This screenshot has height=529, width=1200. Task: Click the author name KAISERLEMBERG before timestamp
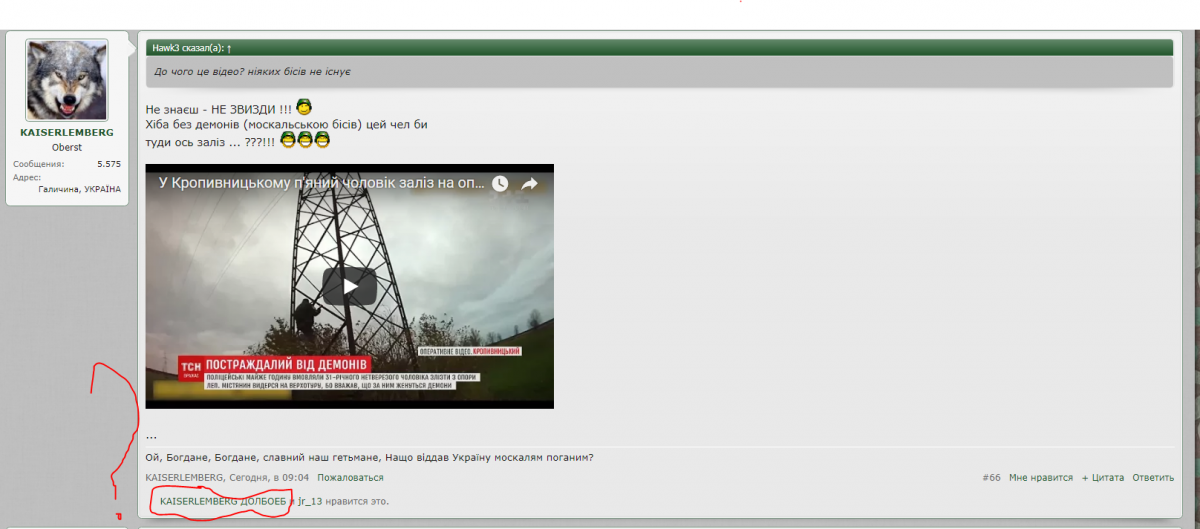(x=184, y=478)
